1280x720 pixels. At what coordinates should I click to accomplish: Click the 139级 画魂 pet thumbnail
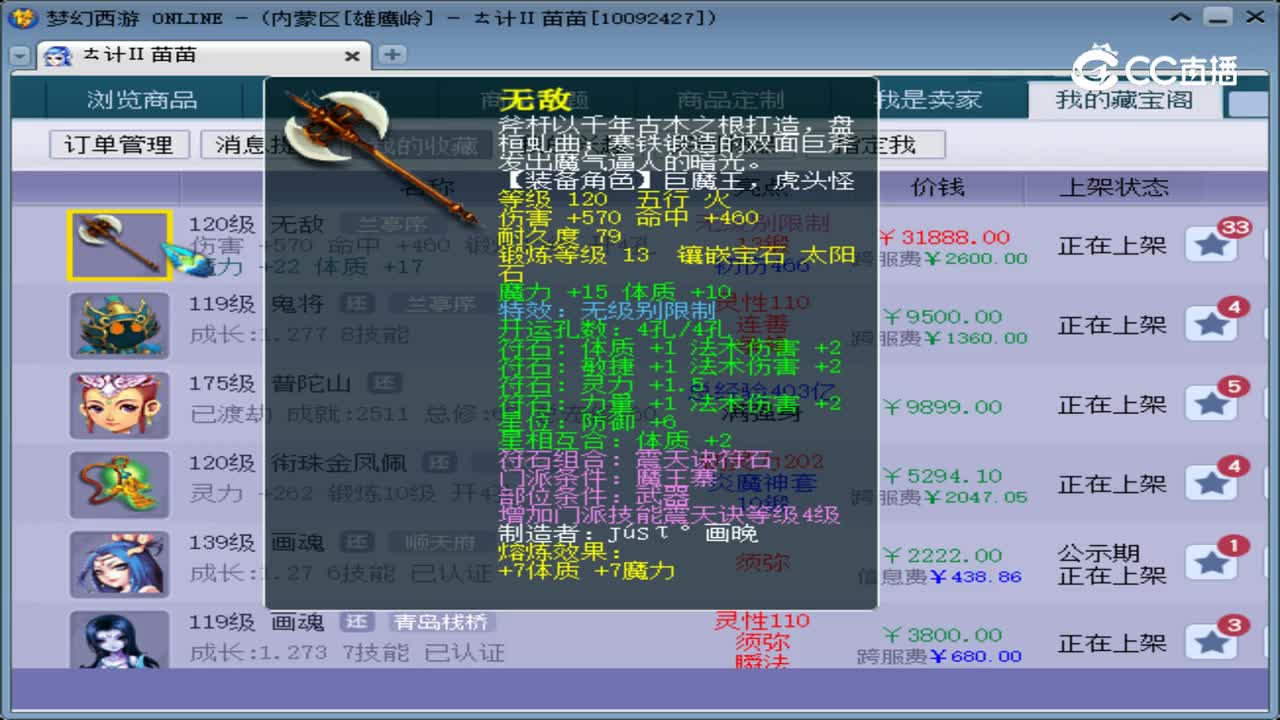coord(119,565)
